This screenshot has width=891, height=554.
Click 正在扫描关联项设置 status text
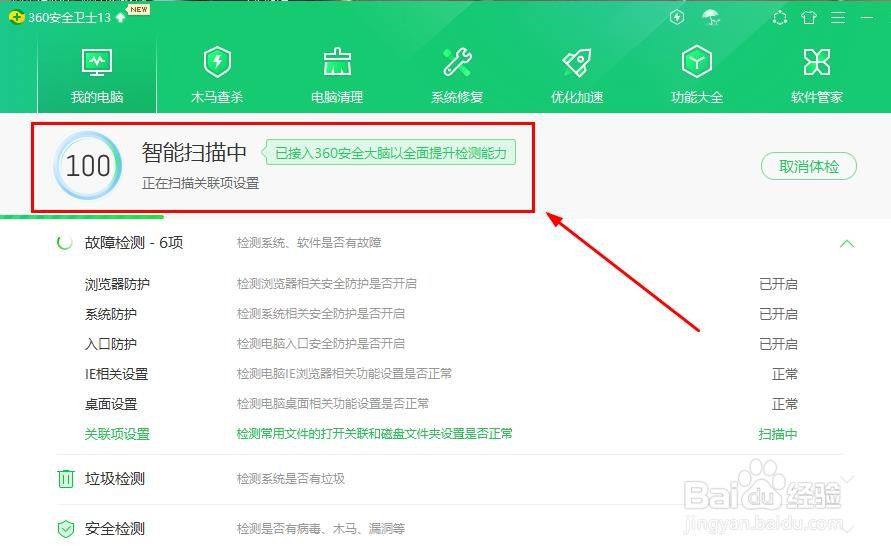[x=201, y=183]
